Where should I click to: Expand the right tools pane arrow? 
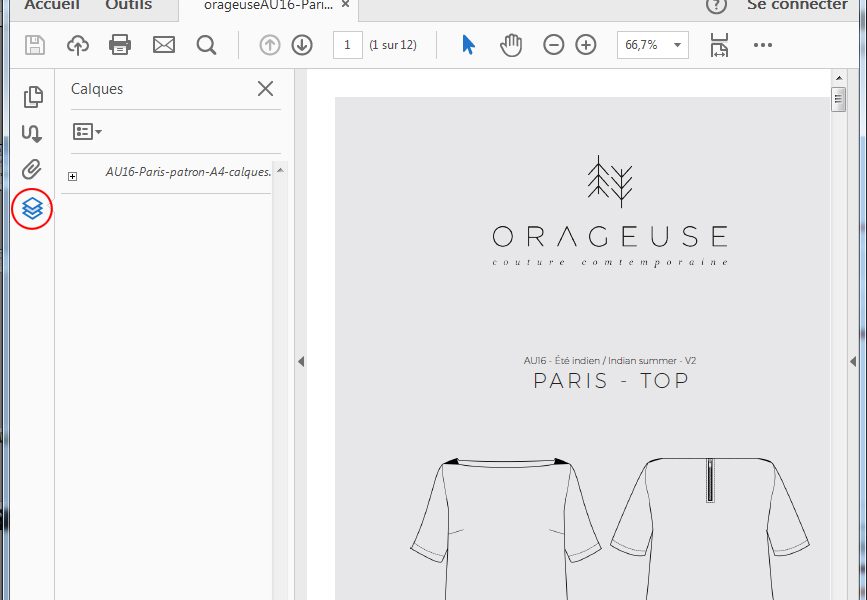click(853, 362)
